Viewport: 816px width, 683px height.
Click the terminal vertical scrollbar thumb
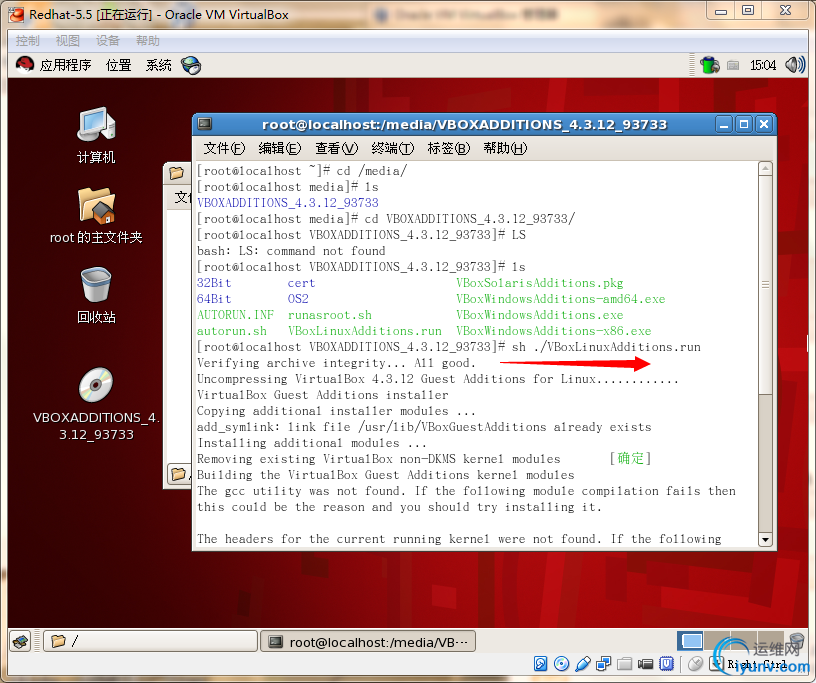coord(765,284)
